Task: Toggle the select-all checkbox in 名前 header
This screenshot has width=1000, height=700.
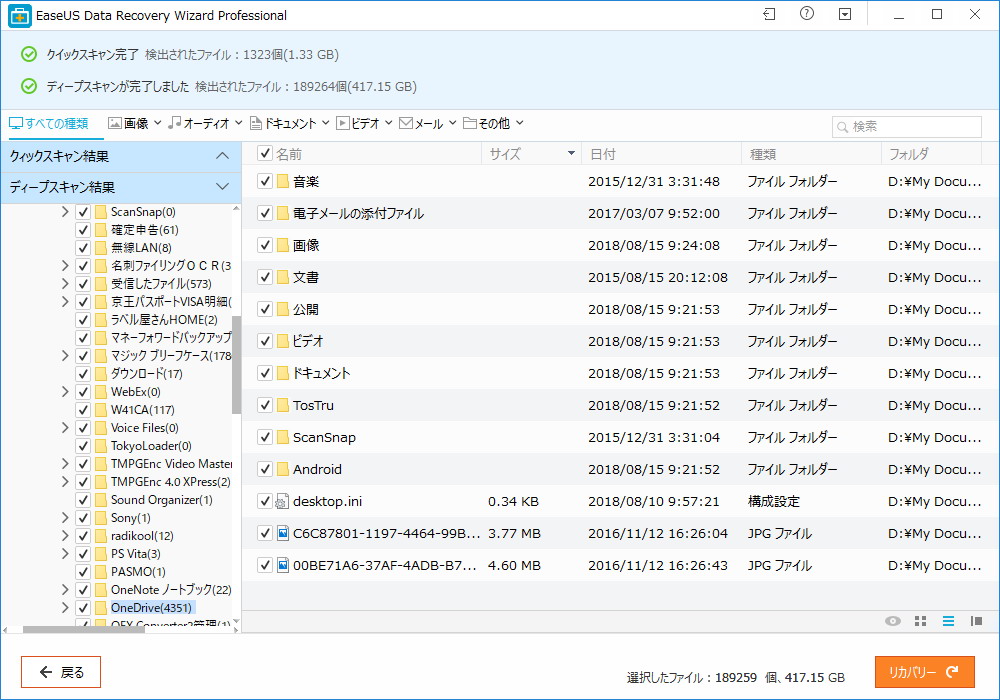Action: pos(265,153)
